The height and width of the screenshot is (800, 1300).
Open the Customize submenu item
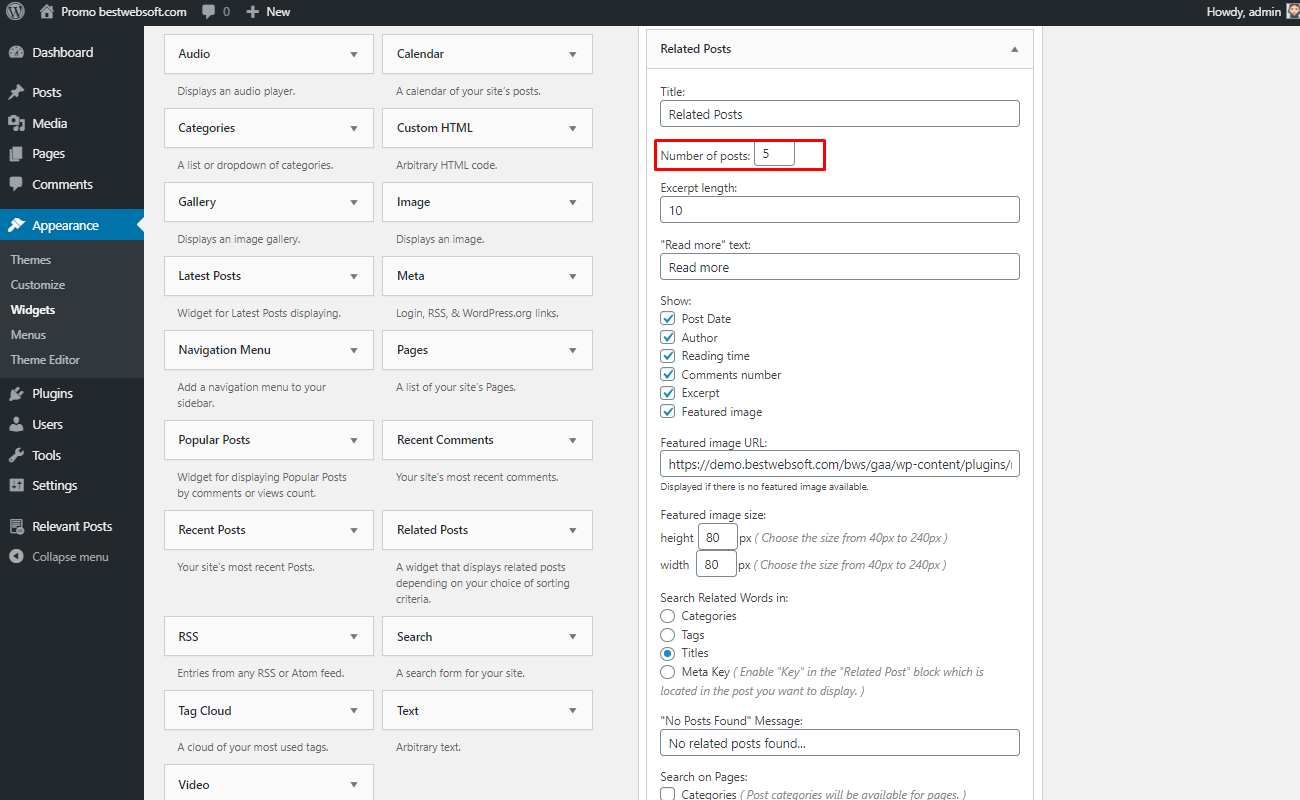coord(38,285)
